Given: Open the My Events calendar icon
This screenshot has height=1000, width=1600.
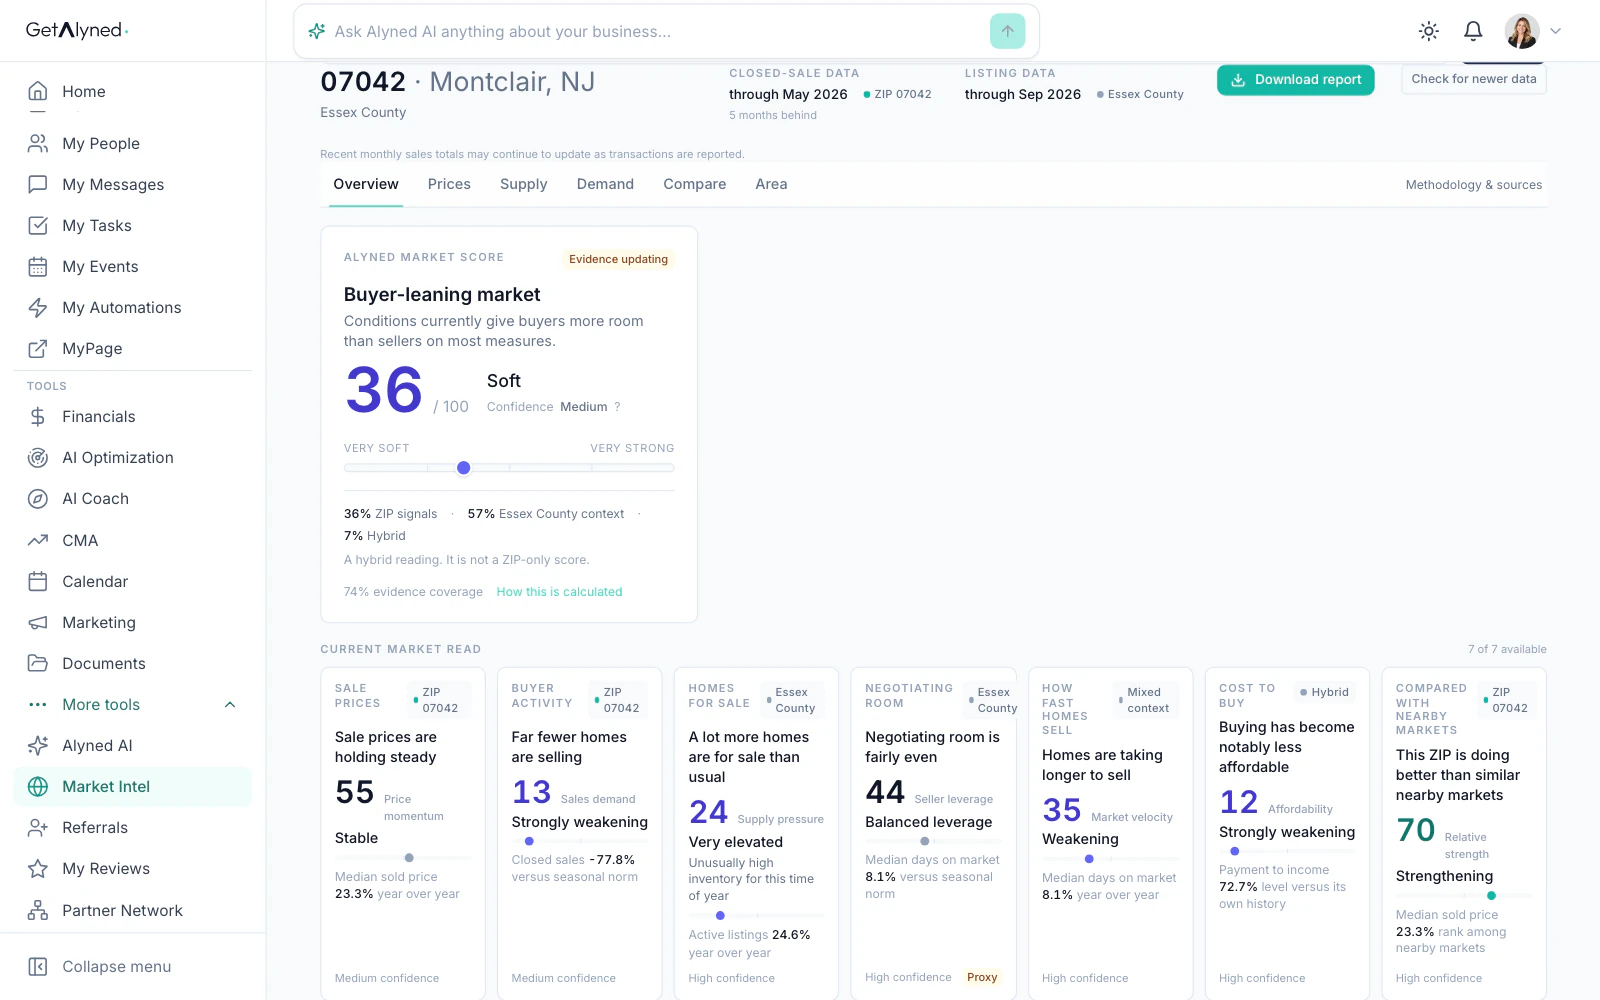Looking at the screenshot, I should pos(38,266).
